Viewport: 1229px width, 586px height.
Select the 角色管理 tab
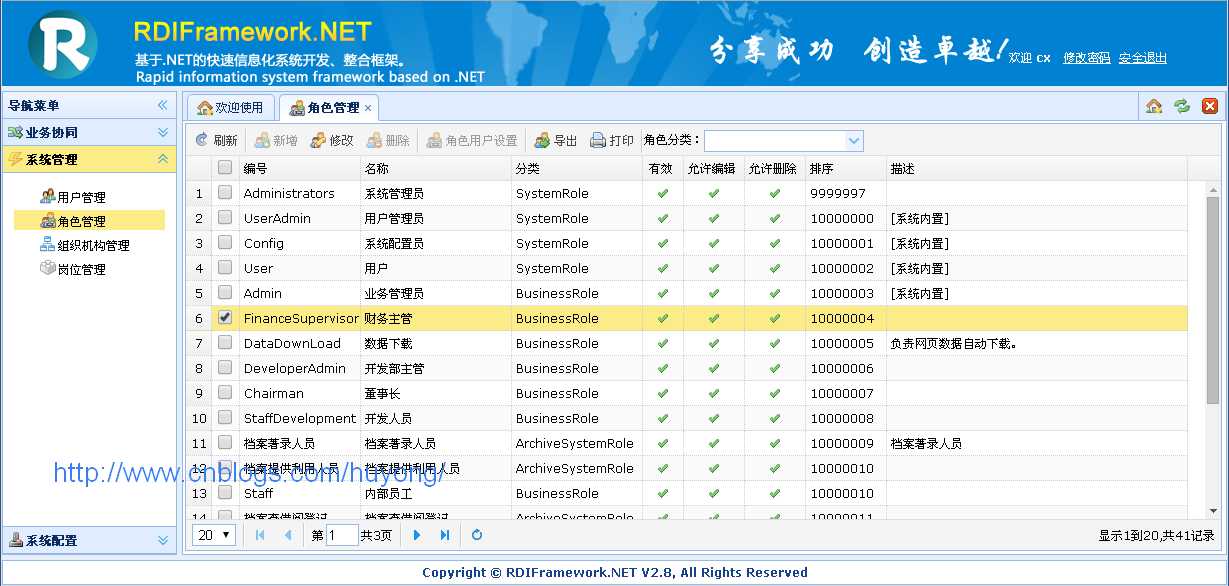[x=327, y=108]
